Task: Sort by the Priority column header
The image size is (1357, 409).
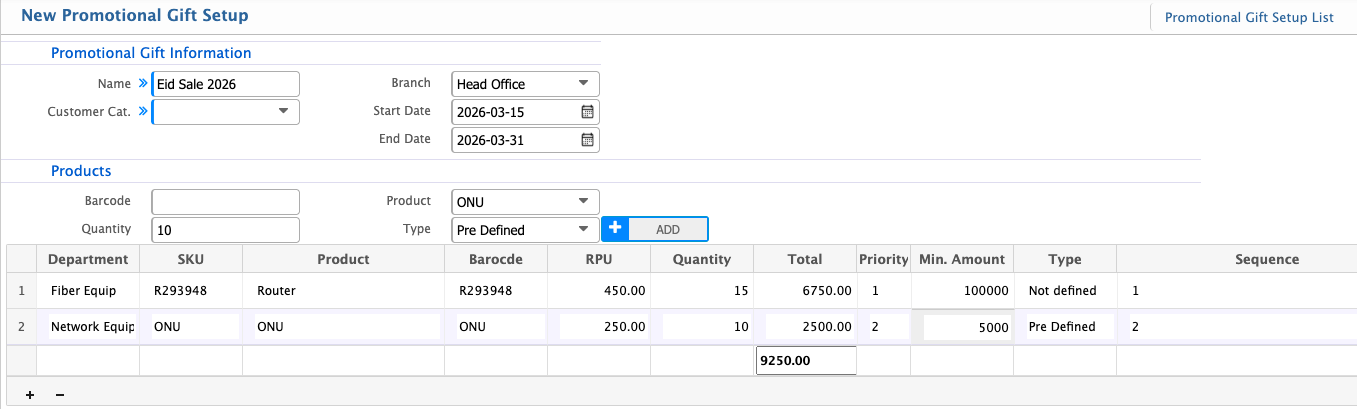Action: (883, 259)
